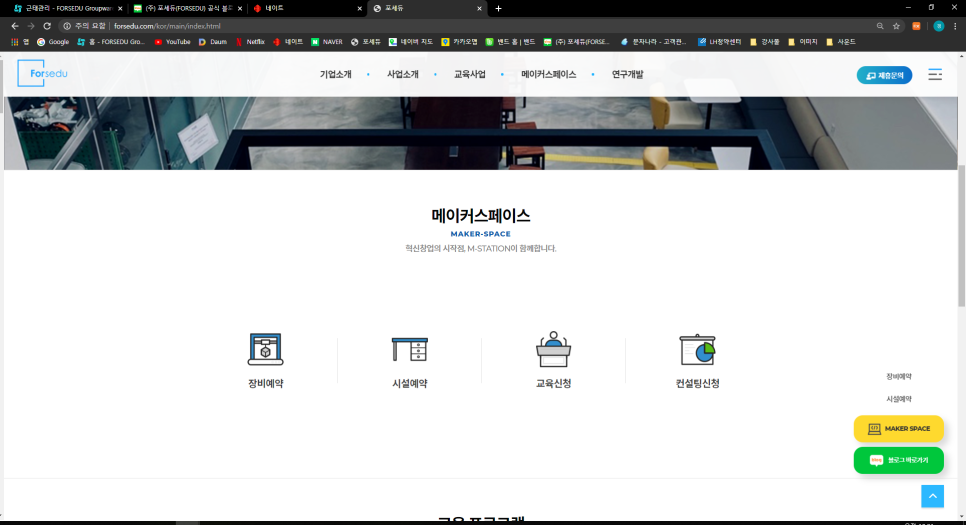Open the 문자나라 bookmark
The height and width of the screenshot is (525, 966).
coord(652,42)
